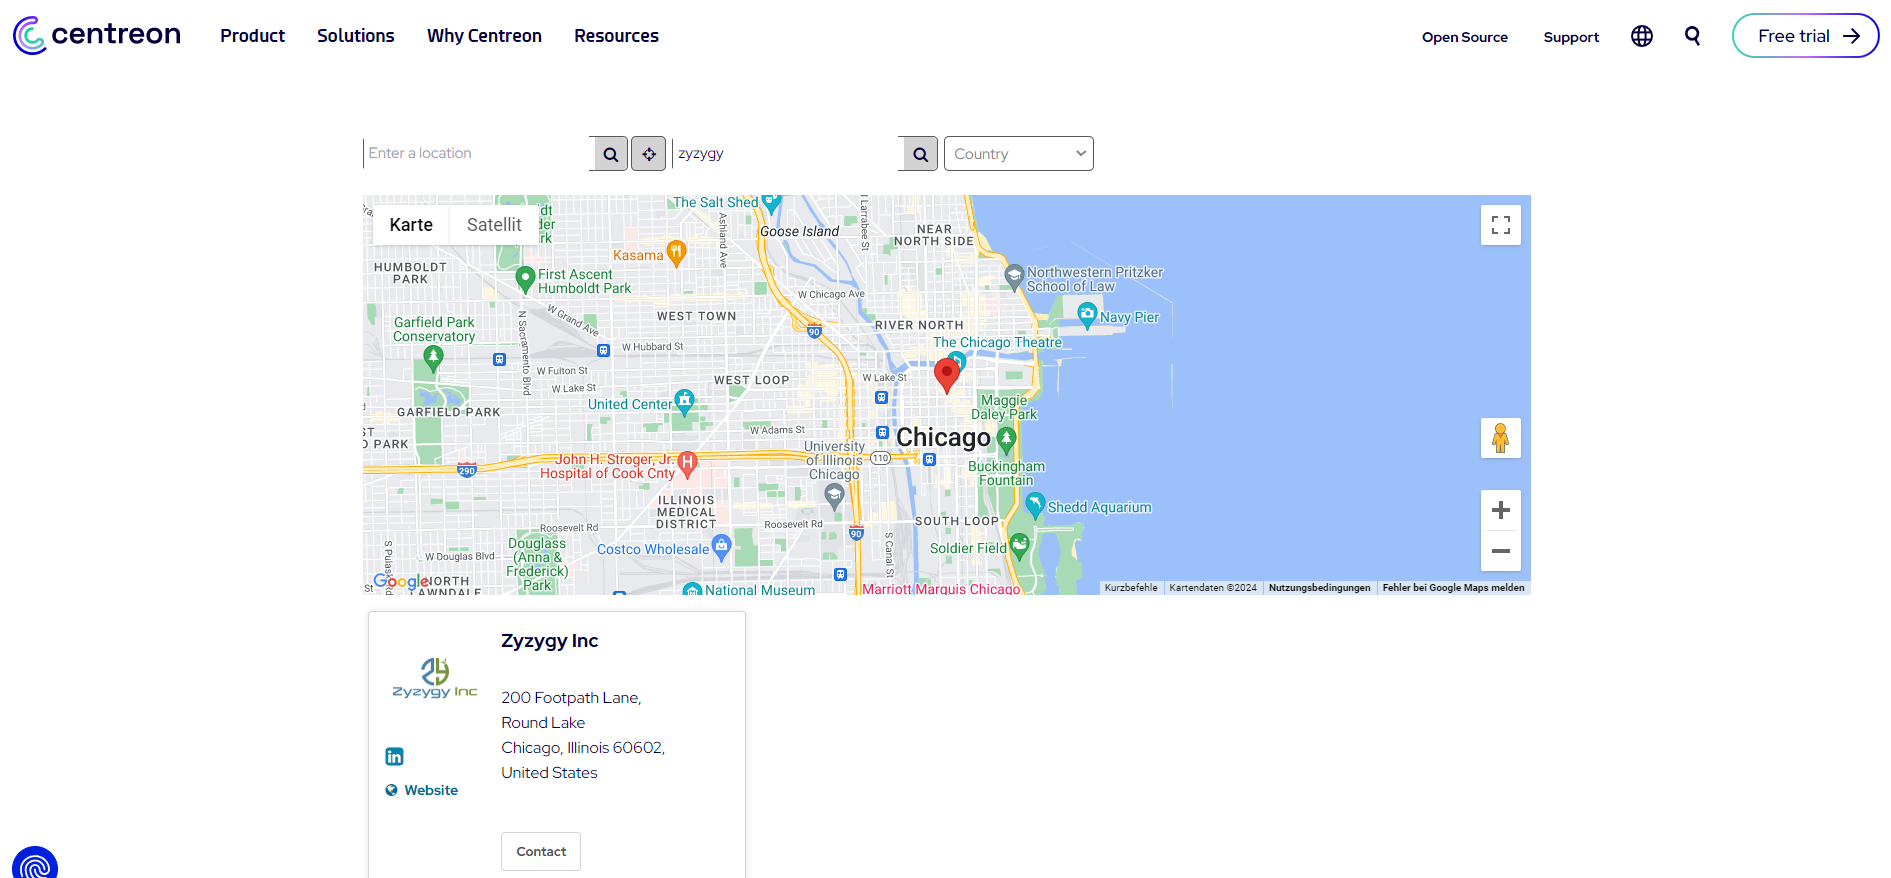Screen dimensions: 1891x878
Task: Focus the zyzygy keyword search field
Action: (785, 154)
